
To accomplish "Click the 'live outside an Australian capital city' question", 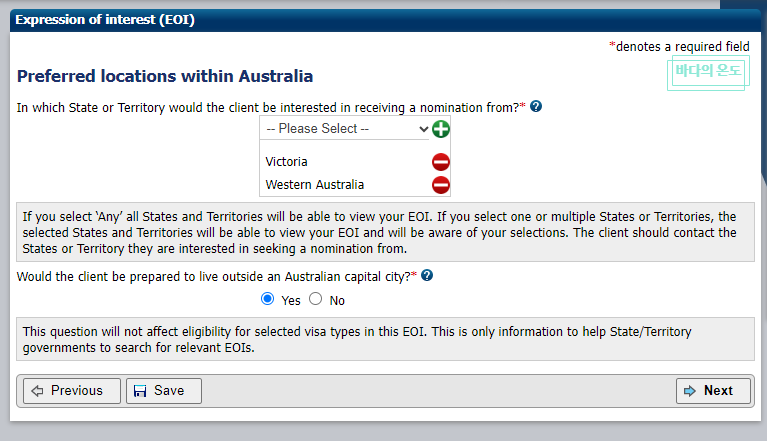I will [x=214, y=275].
